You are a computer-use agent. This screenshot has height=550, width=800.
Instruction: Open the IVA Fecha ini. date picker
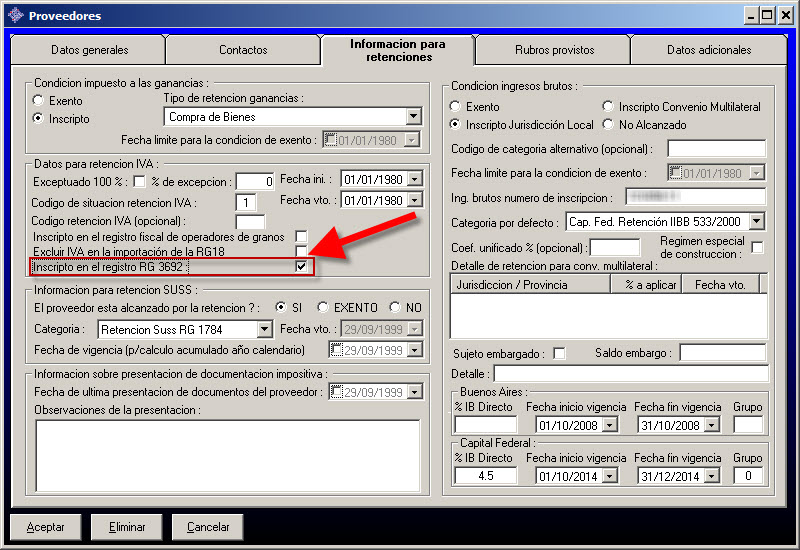(412, 180)
